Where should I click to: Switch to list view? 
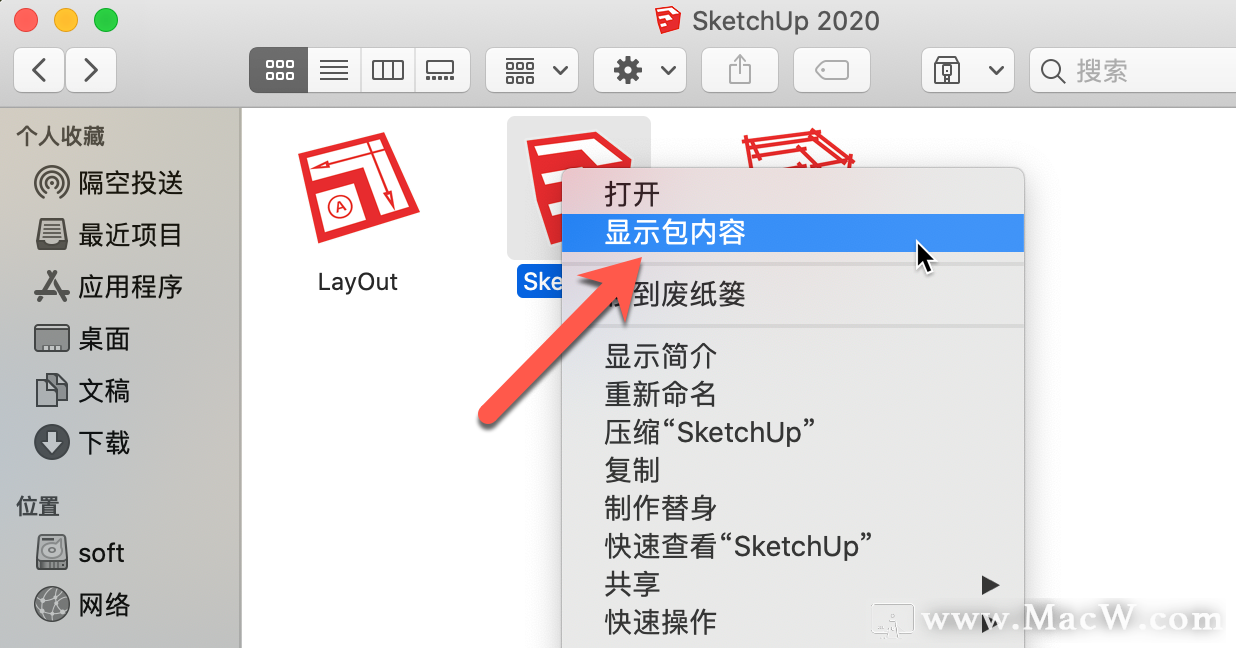(334, 70)
